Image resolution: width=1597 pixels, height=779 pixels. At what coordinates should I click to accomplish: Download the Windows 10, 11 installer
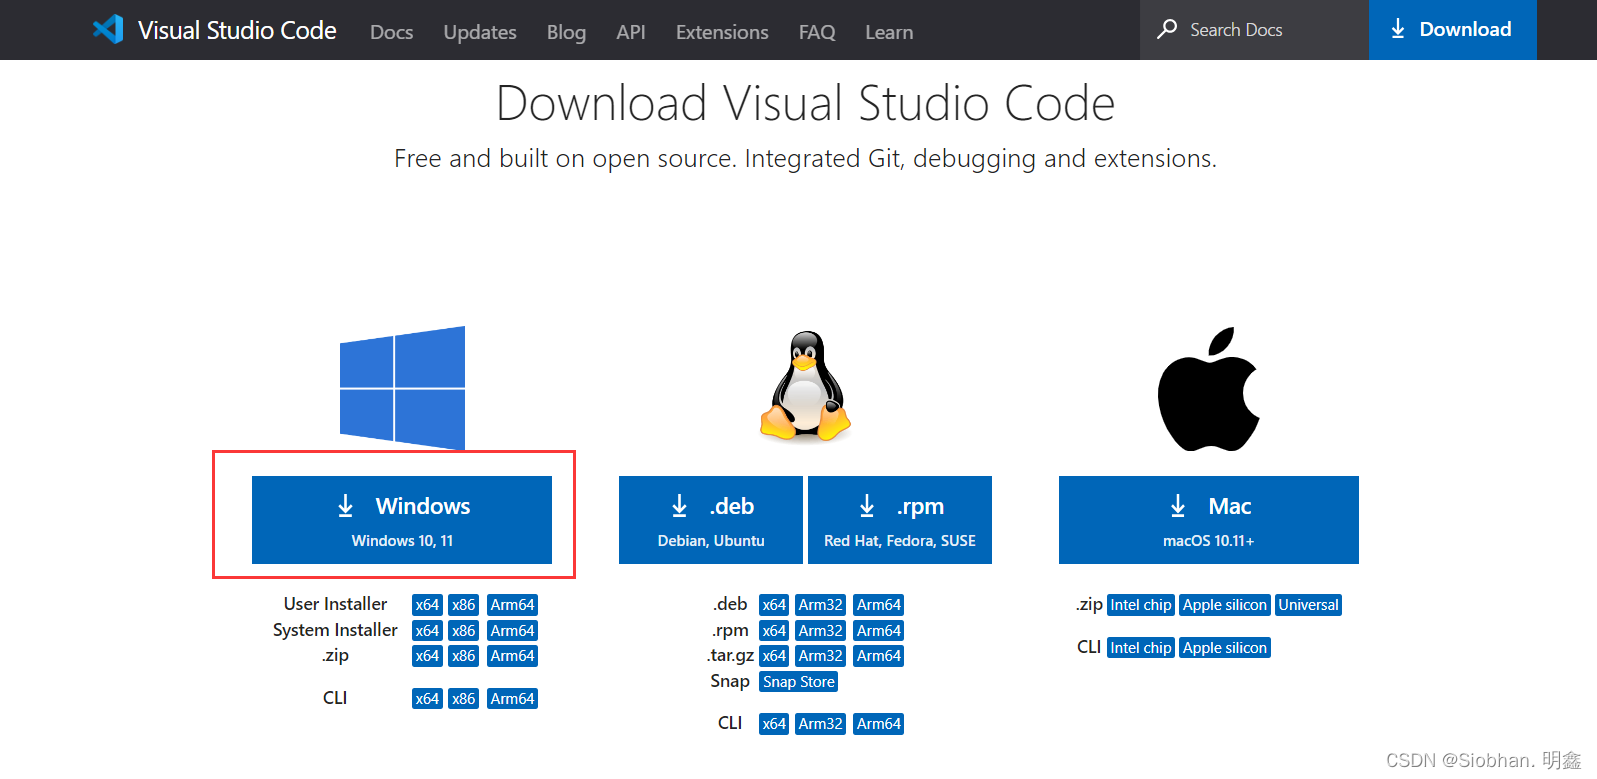(401, 520)
